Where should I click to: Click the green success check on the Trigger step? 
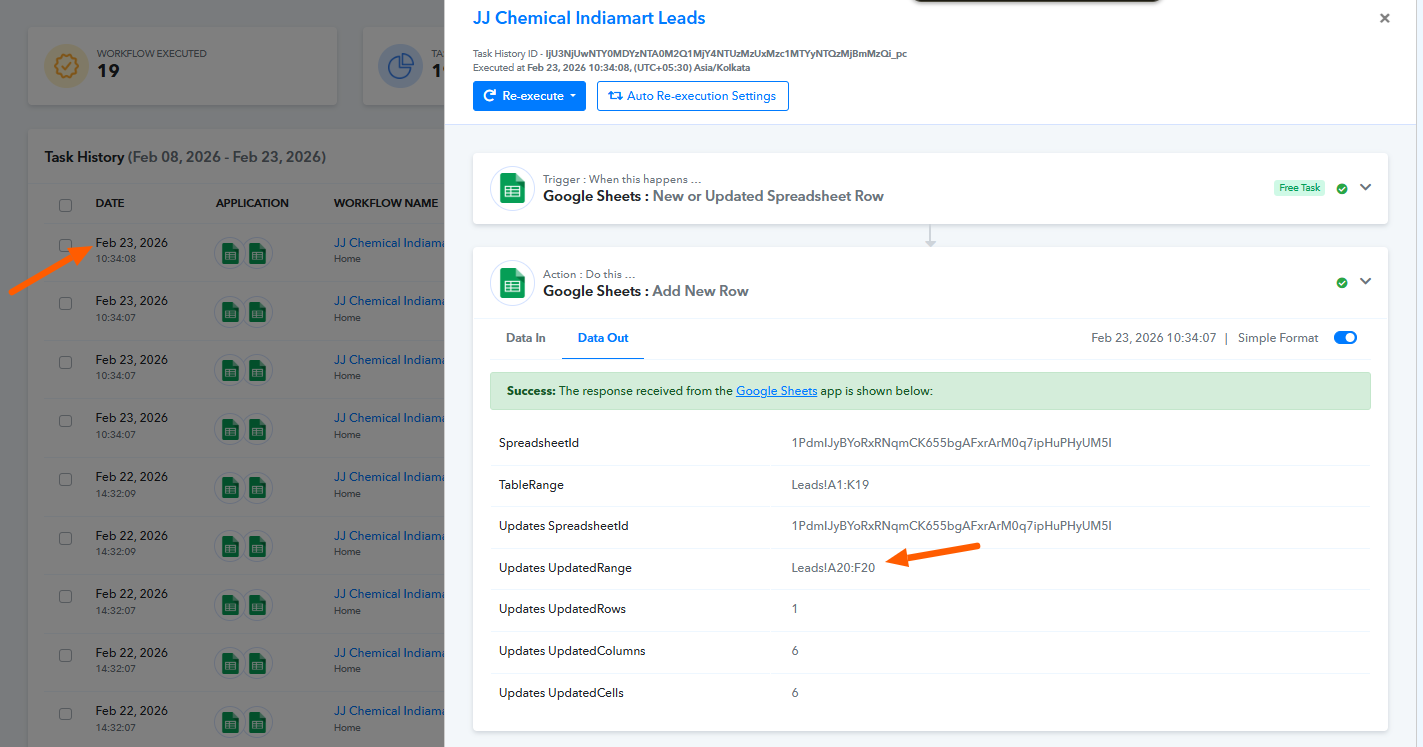point(1342,188)
